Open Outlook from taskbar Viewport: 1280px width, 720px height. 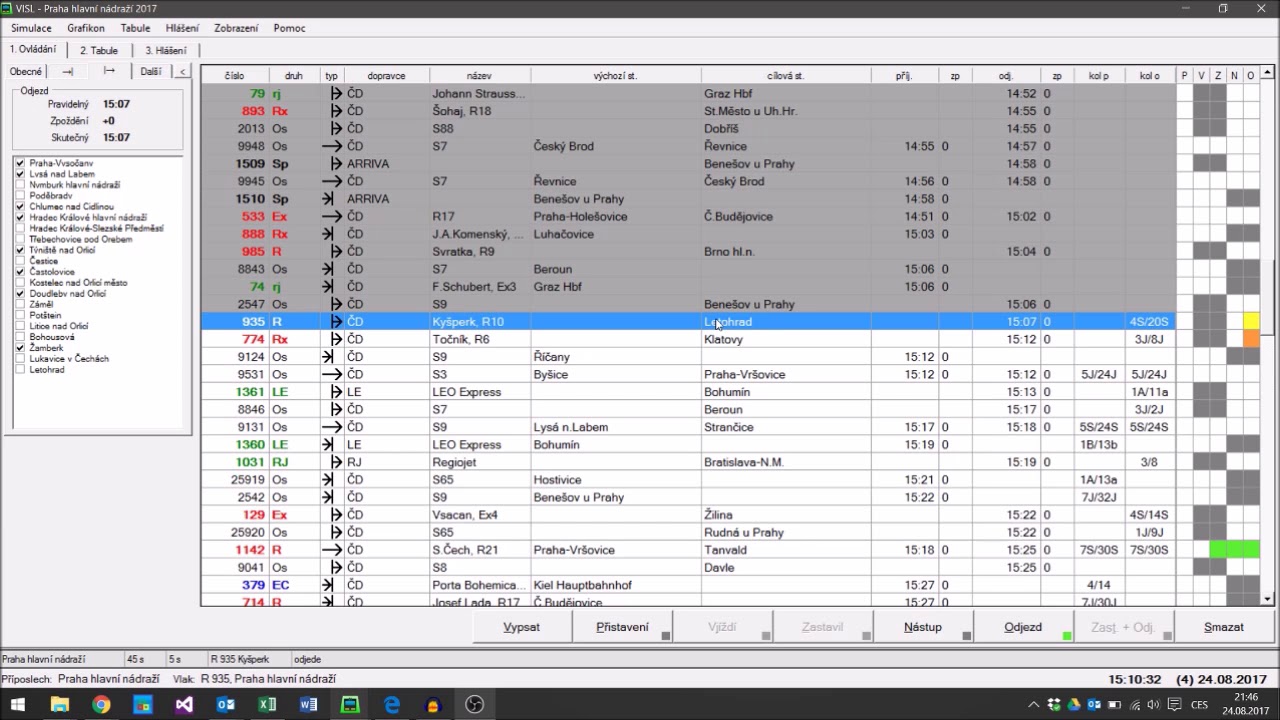(x=226, y=705)
